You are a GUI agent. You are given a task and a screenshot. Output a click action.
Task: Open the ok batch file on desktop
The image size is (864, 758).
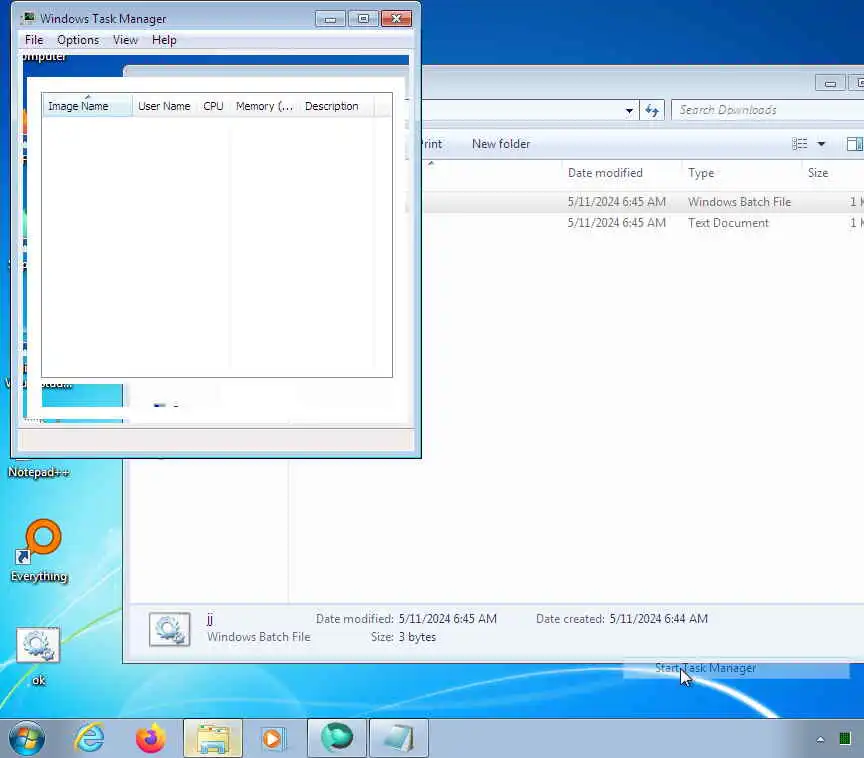pos(38,656)
